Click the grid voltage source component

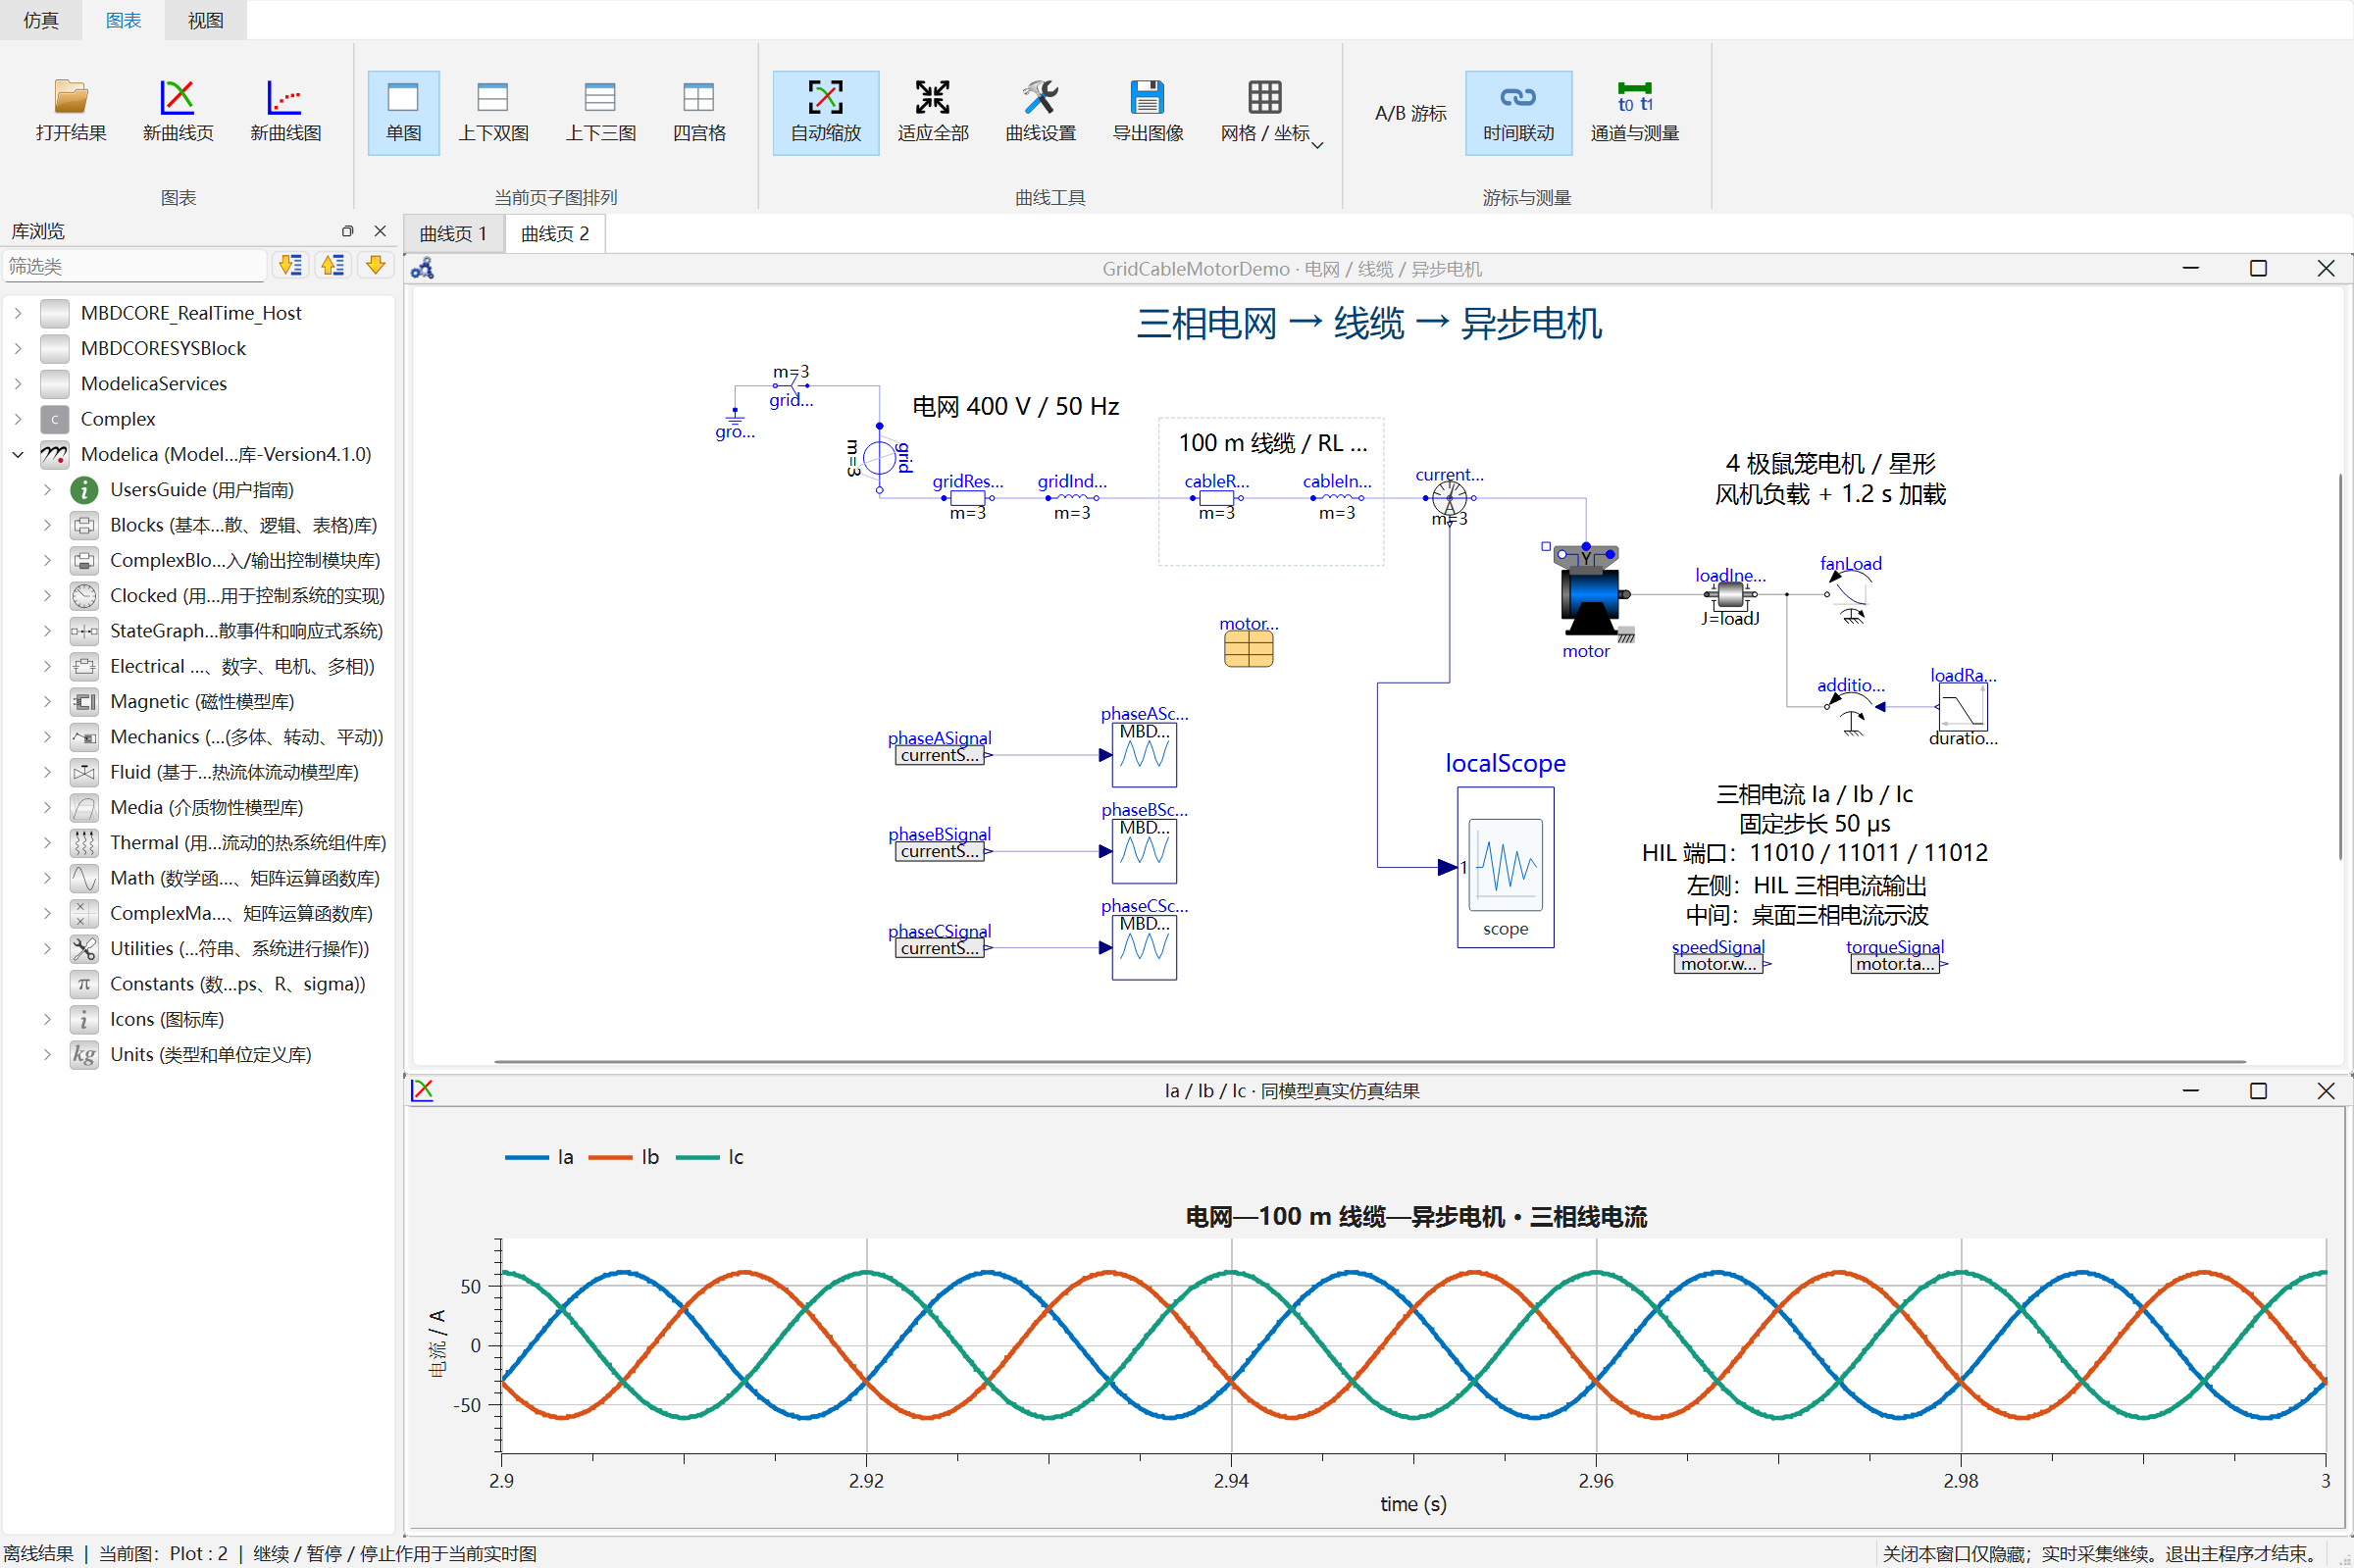click(x=879, y=458)
